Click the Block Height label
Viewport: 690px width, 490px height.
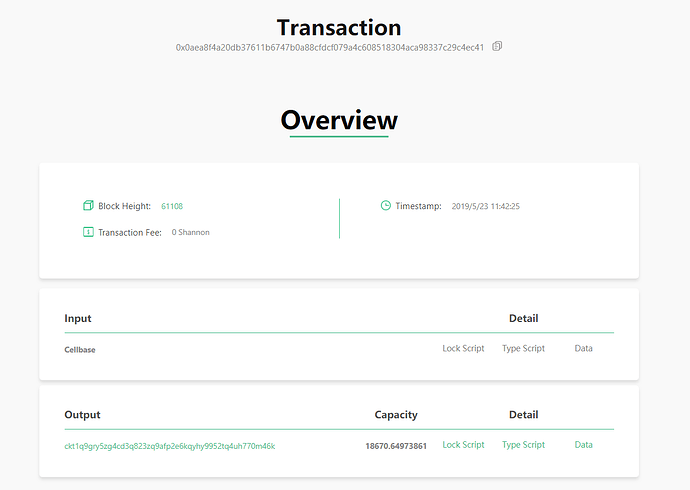125,206
